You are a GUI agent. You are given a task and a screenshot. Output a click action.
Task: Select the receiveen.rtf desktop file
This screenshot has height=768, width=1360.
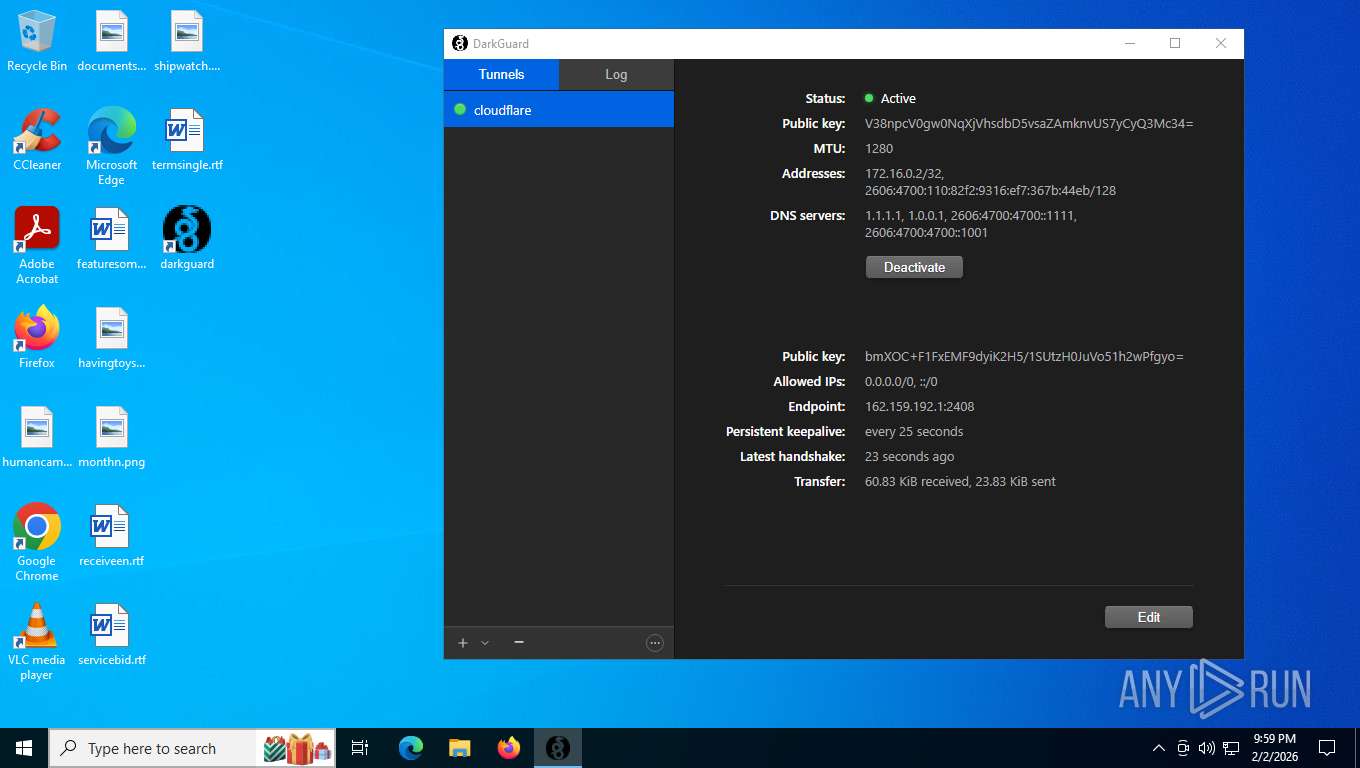tap(111, 536)
